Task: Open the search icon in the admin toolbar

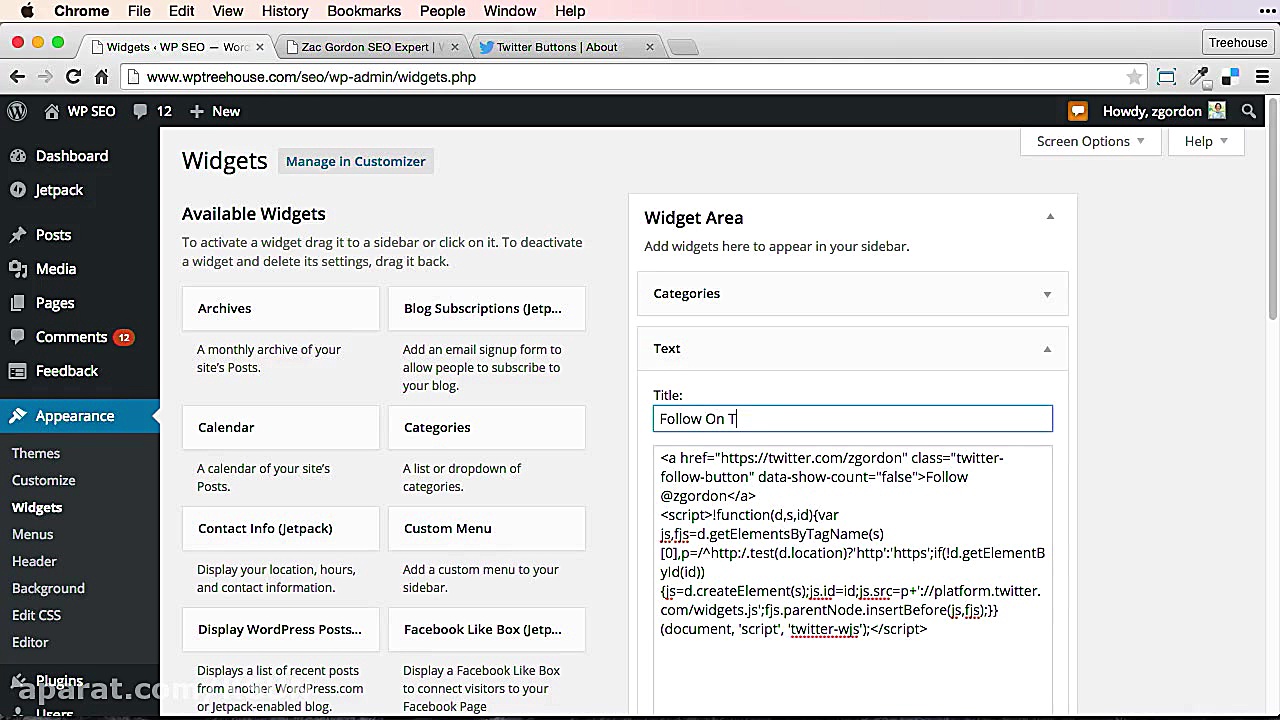Action: pyautogui.click(x=1248, y=111)
